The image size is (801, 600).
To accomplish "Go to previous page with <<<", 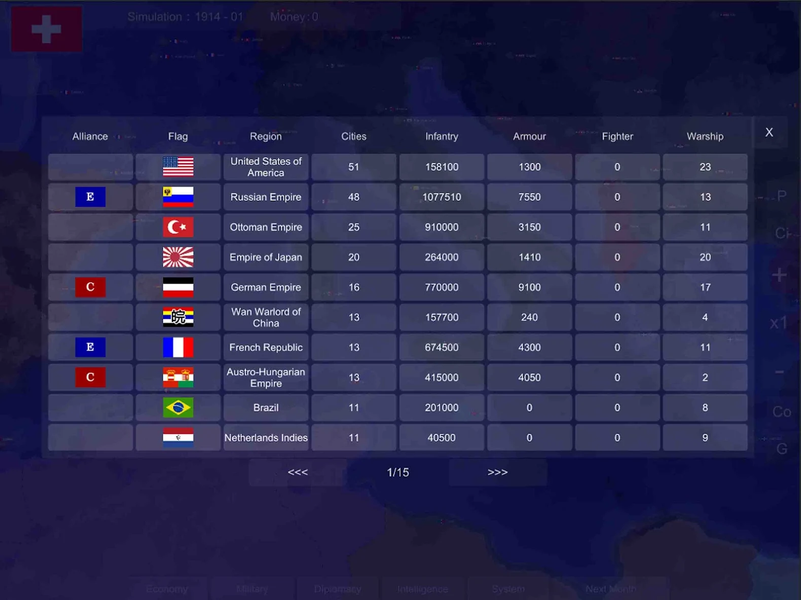I will pyautogui.click(x=297, y=472).
